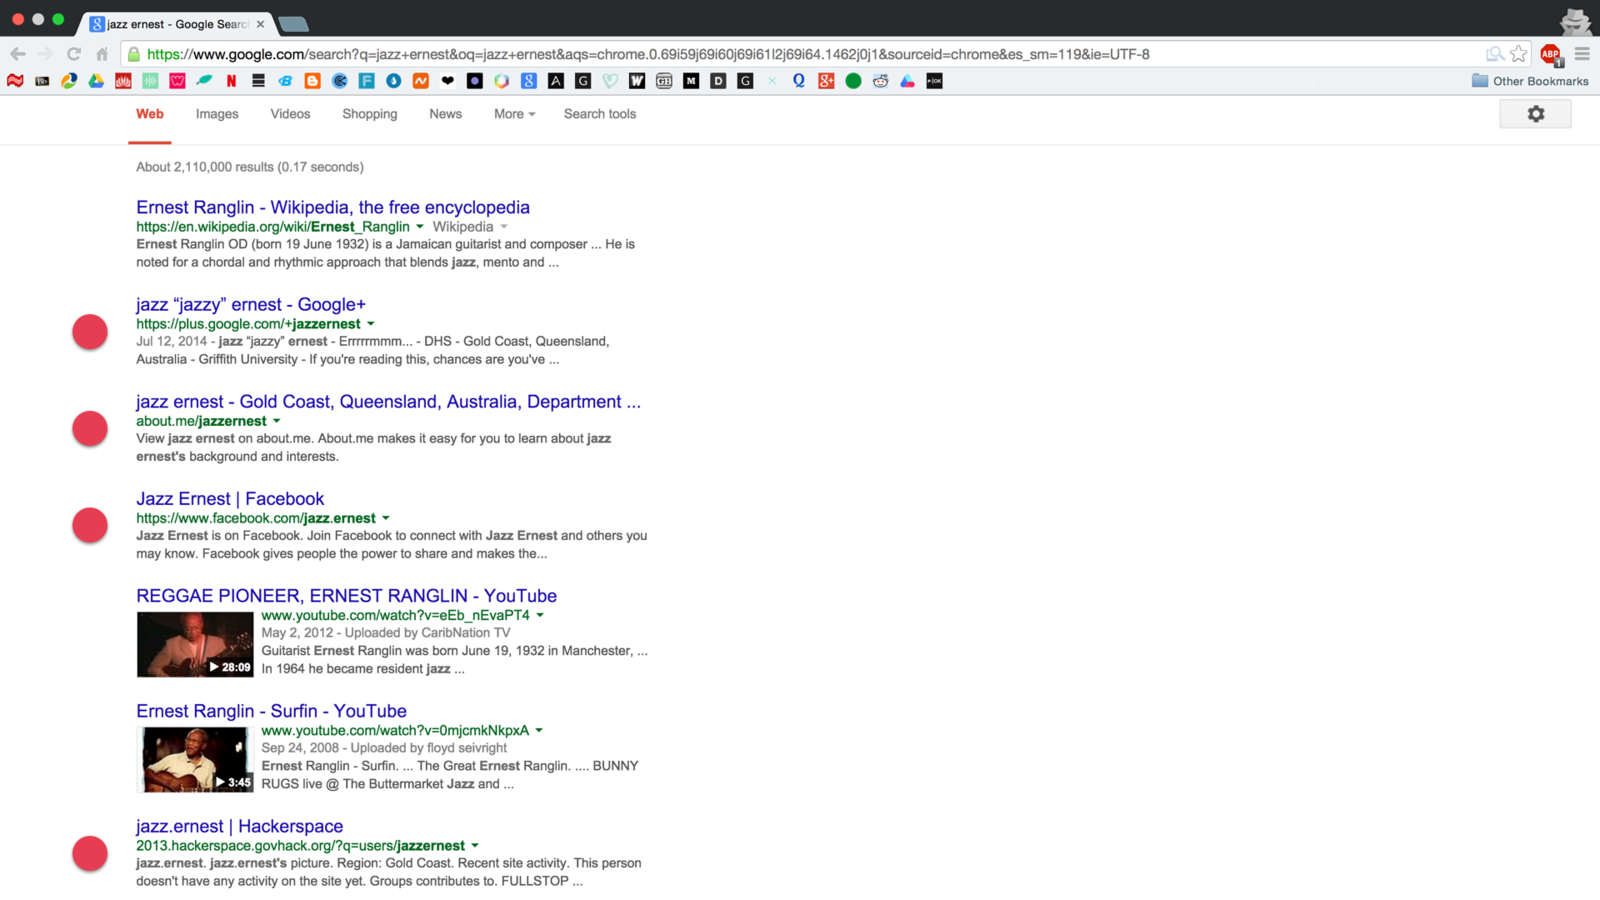
Task: Go to the home page
Action: pos(102,54)
